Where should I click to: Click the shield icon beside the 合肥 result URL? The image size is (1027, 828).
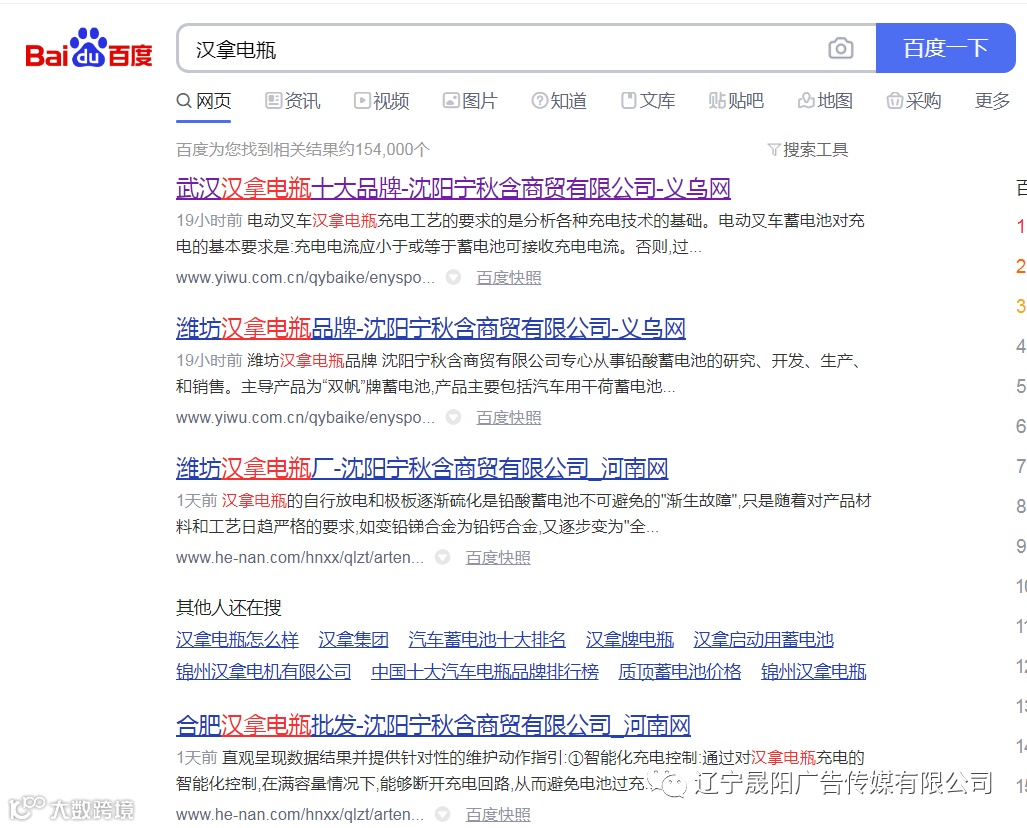(443, 814)
